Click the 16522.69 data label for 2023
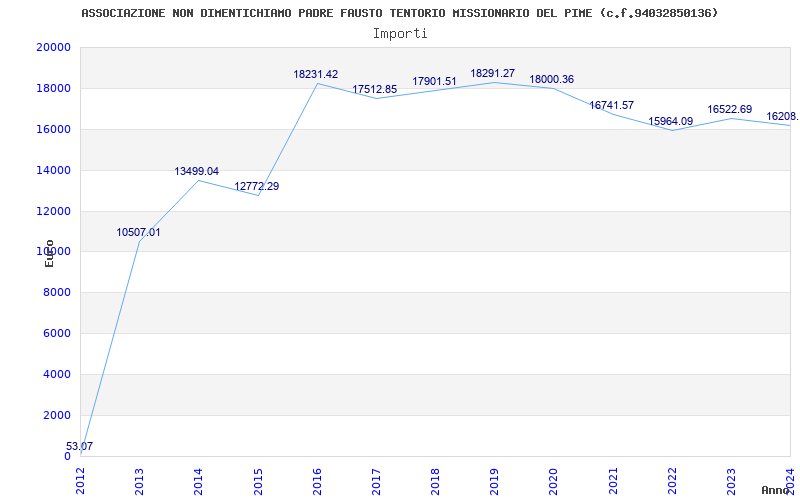 (730, 110)
